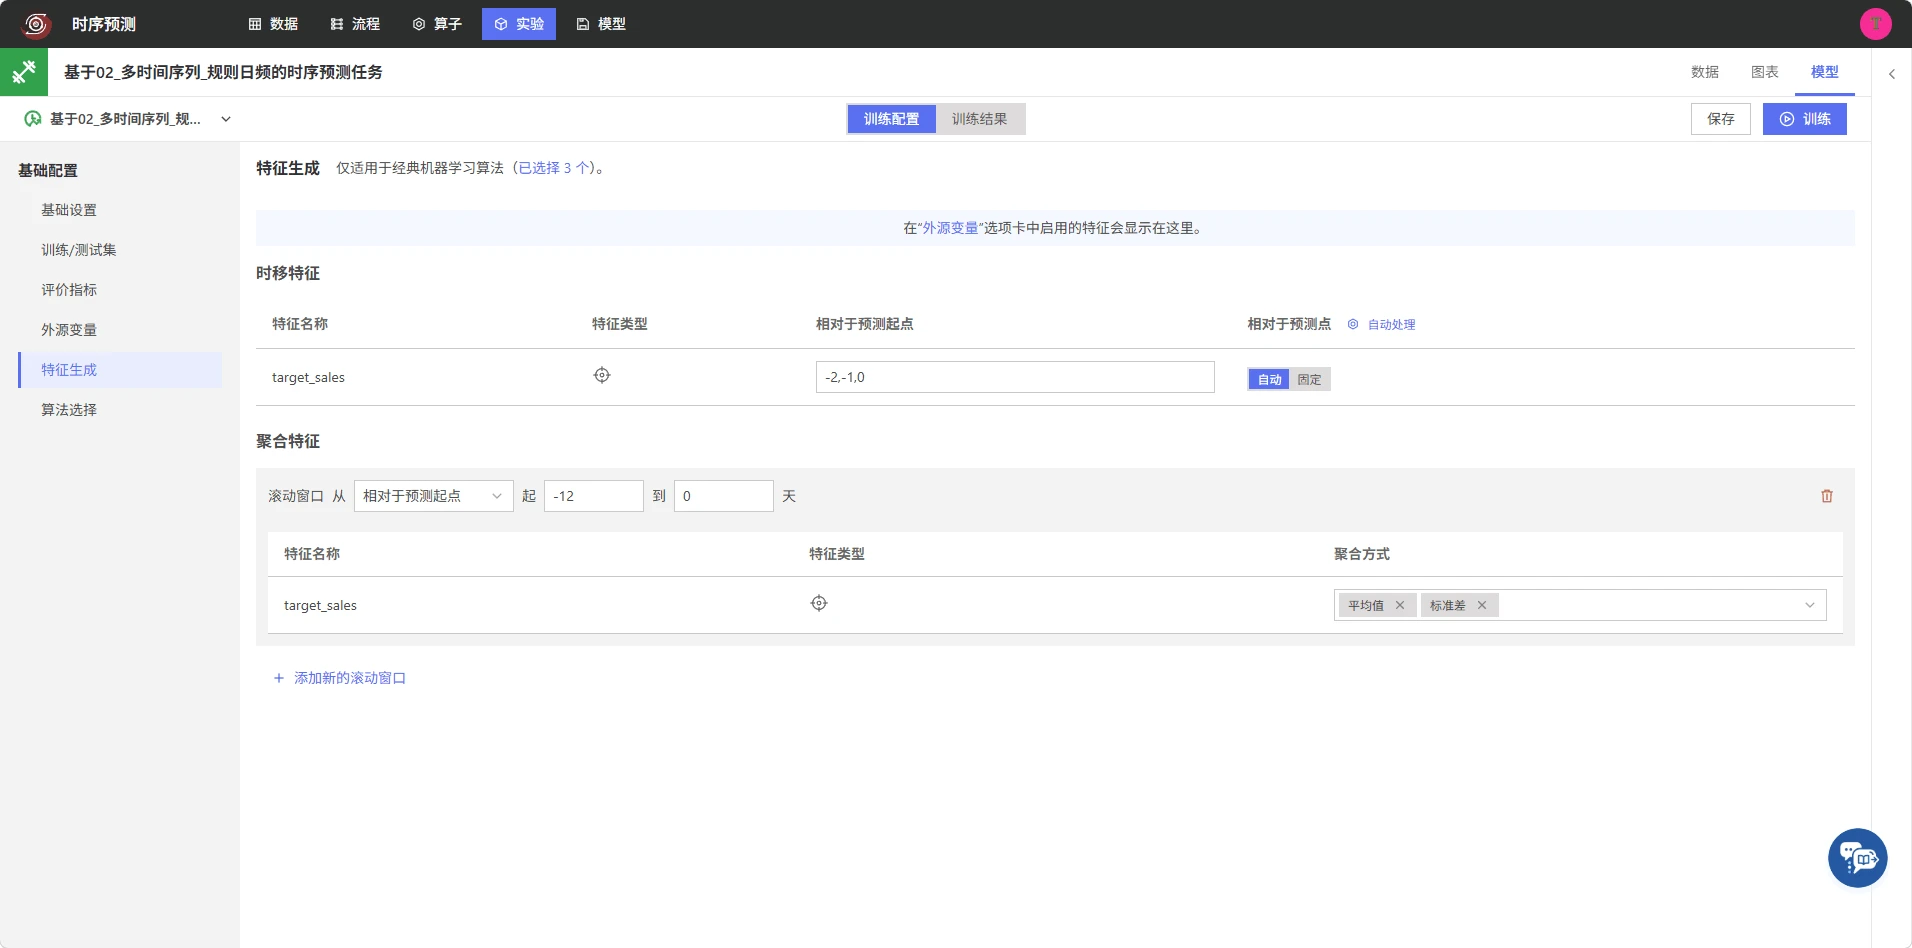Open the 已选择 3 个 link

pos(554,168)
